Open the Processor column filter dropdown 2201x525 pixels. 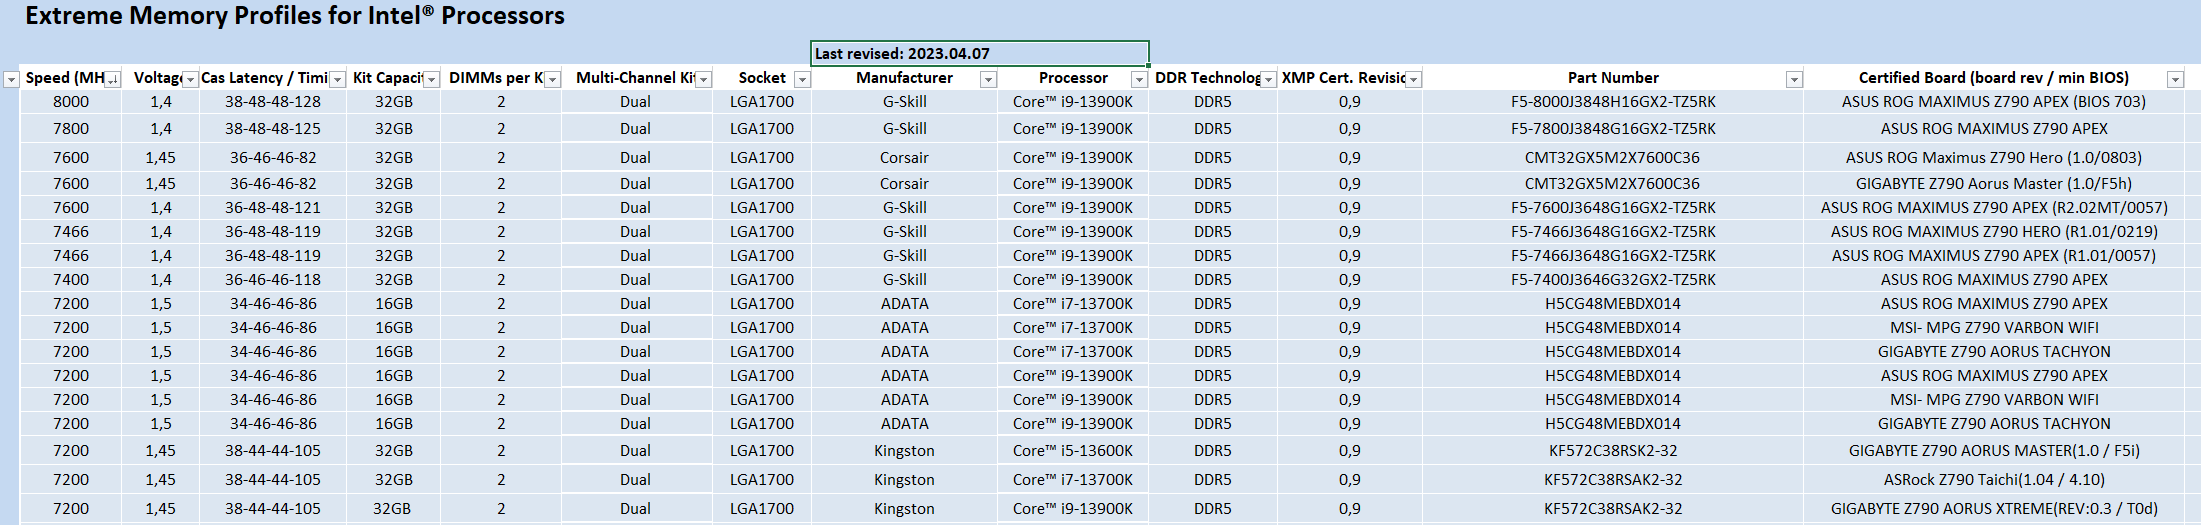tap(1138, 79)
